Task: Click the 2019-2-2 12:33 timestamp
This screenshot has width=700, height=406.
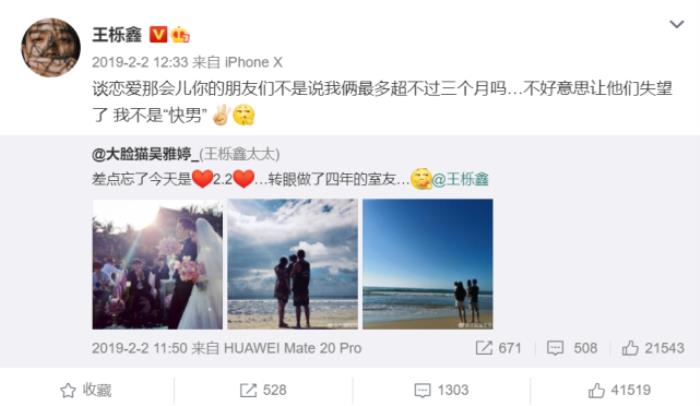Action: coord(140,62)
